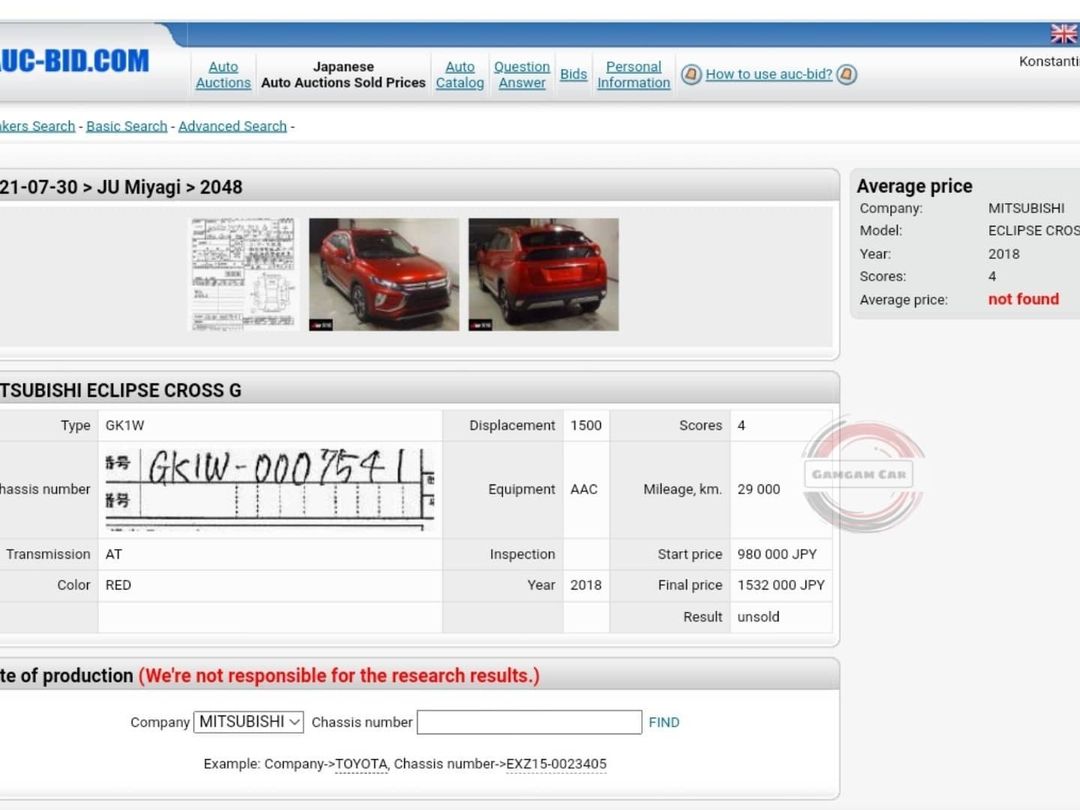This screenshot has height=810, width=1080.
Task: Go to Question Answer section
Action: point(521,74)
